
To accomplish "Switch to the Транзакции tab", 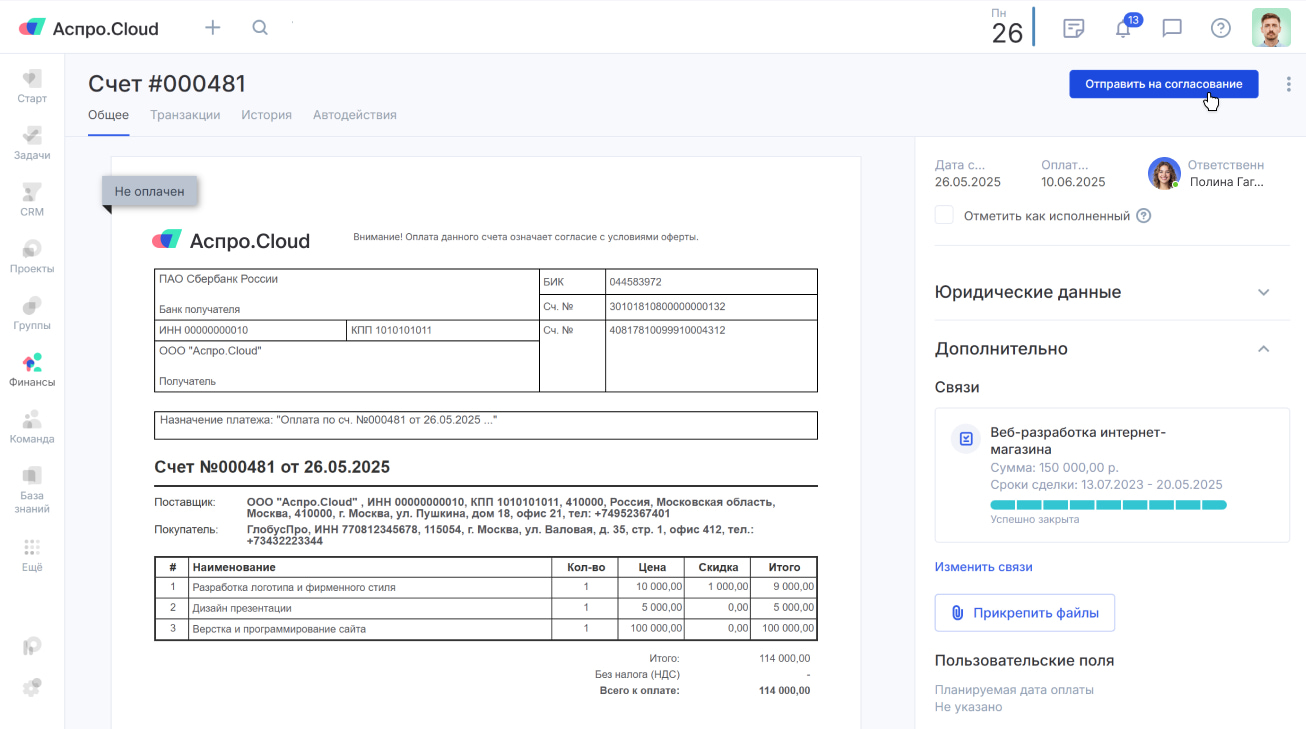I will [x=185, y=115].
